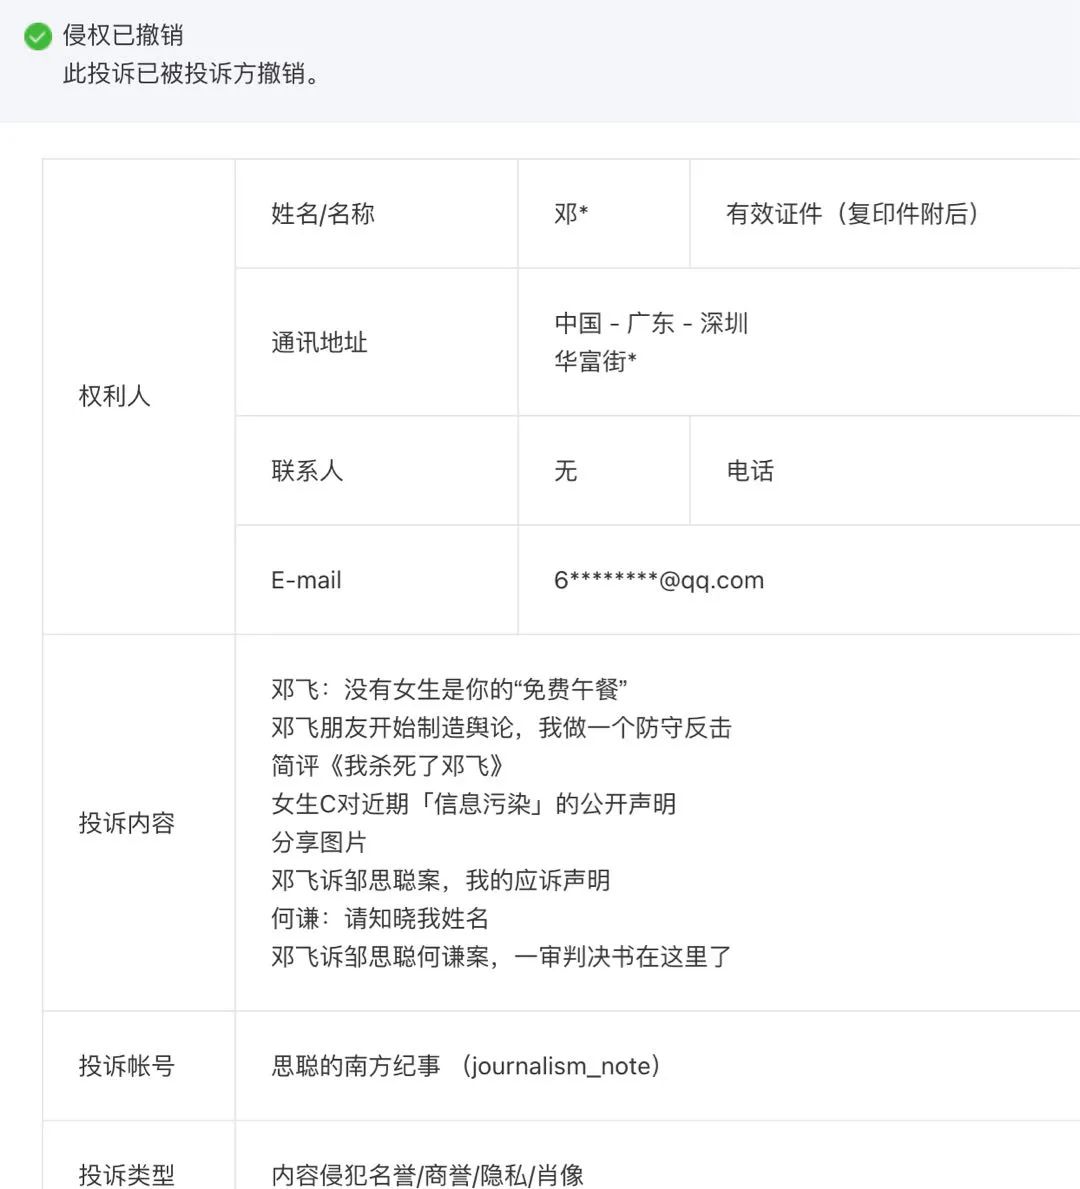Click the 有效证件（复印件附后） cell
1080x1189 pixels.
tap(852, 214)
